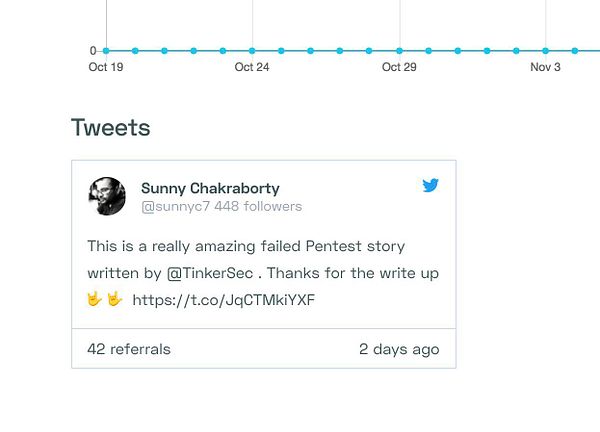Open the https://t.co/JqCTMkiYXF link

click(223, 300)
